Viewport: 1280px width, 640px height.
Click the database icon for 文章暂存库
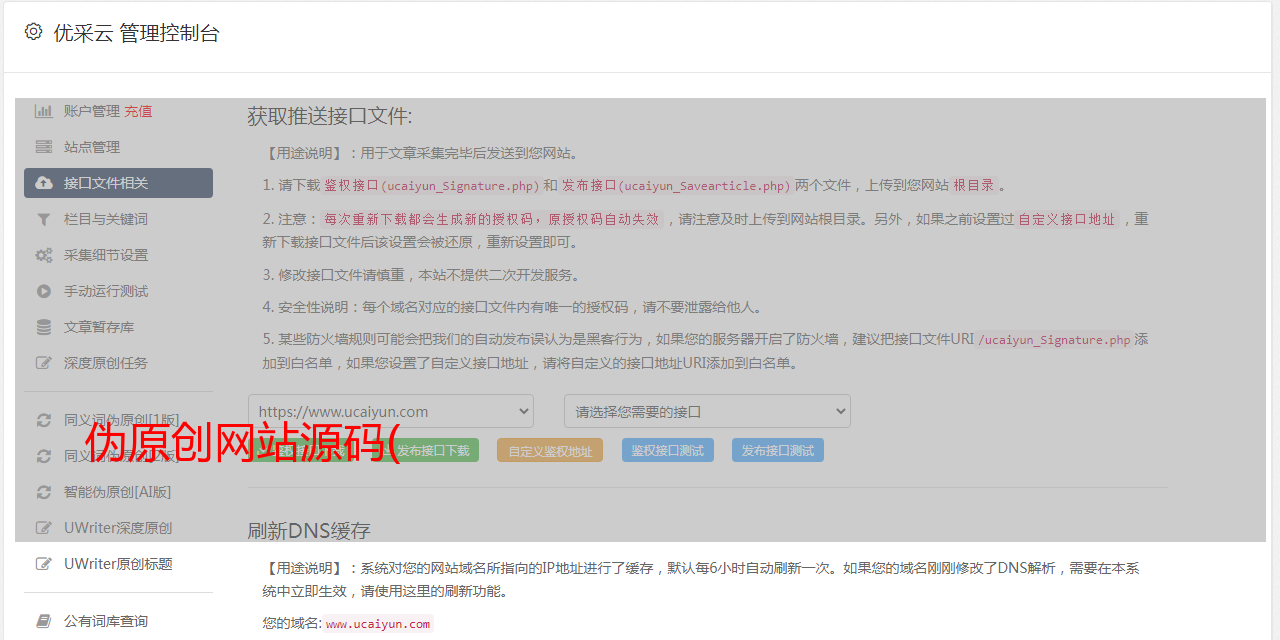click(x=44, y=327)
